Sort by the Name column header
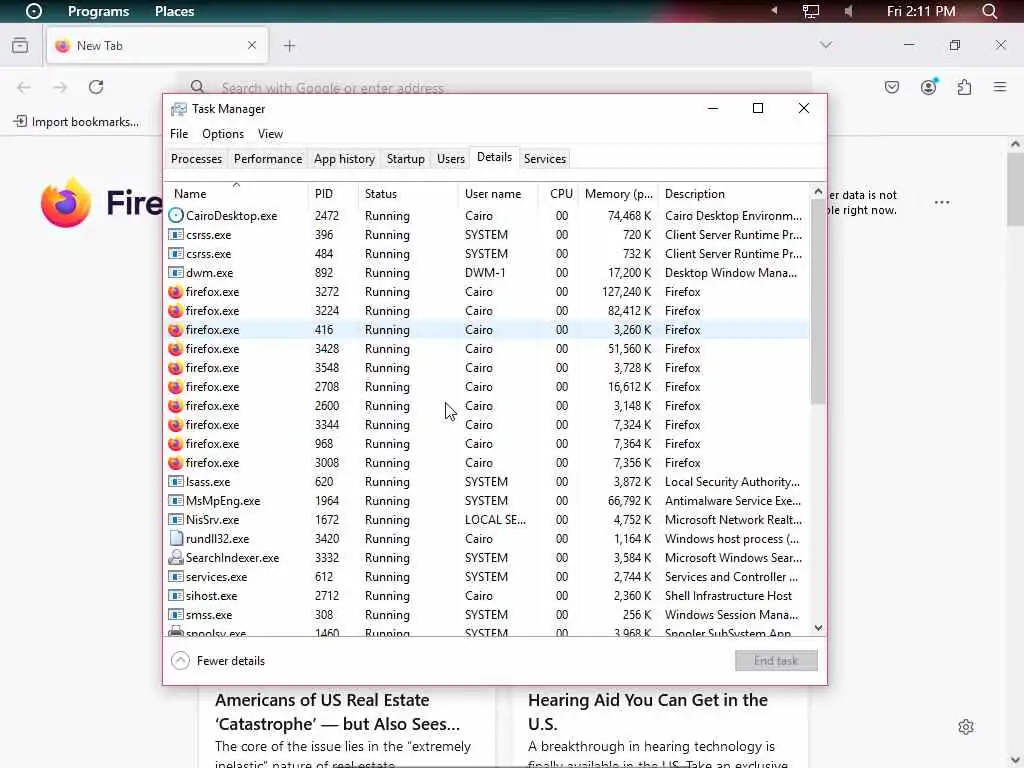This screenshot has height=768, width=1024. click(236, 194)
